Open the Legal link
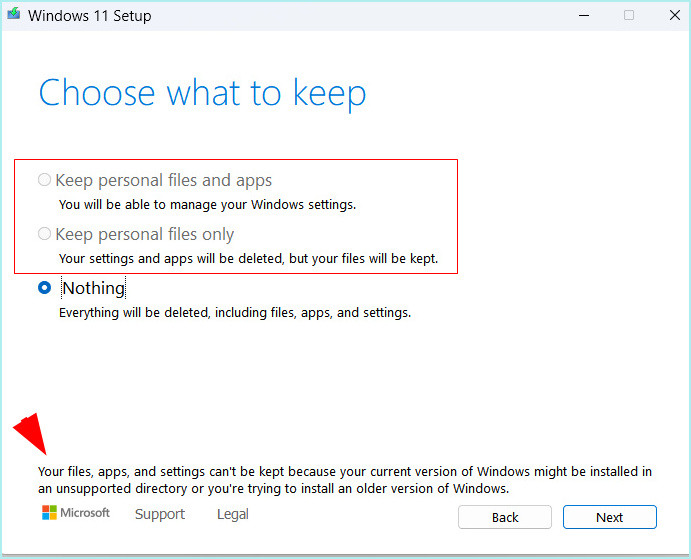Image resolution: width=691 pixels, height=559 pixels. coord(233,514)
